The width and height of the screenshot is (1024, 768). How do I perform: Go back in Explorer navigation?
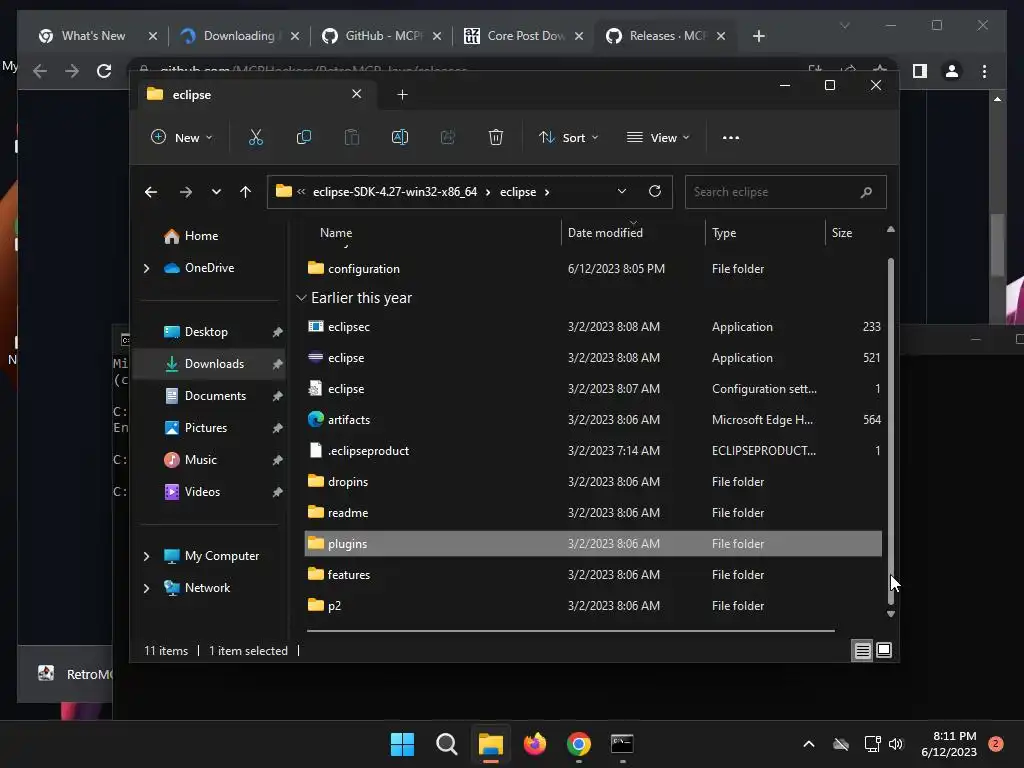point(151,192)
